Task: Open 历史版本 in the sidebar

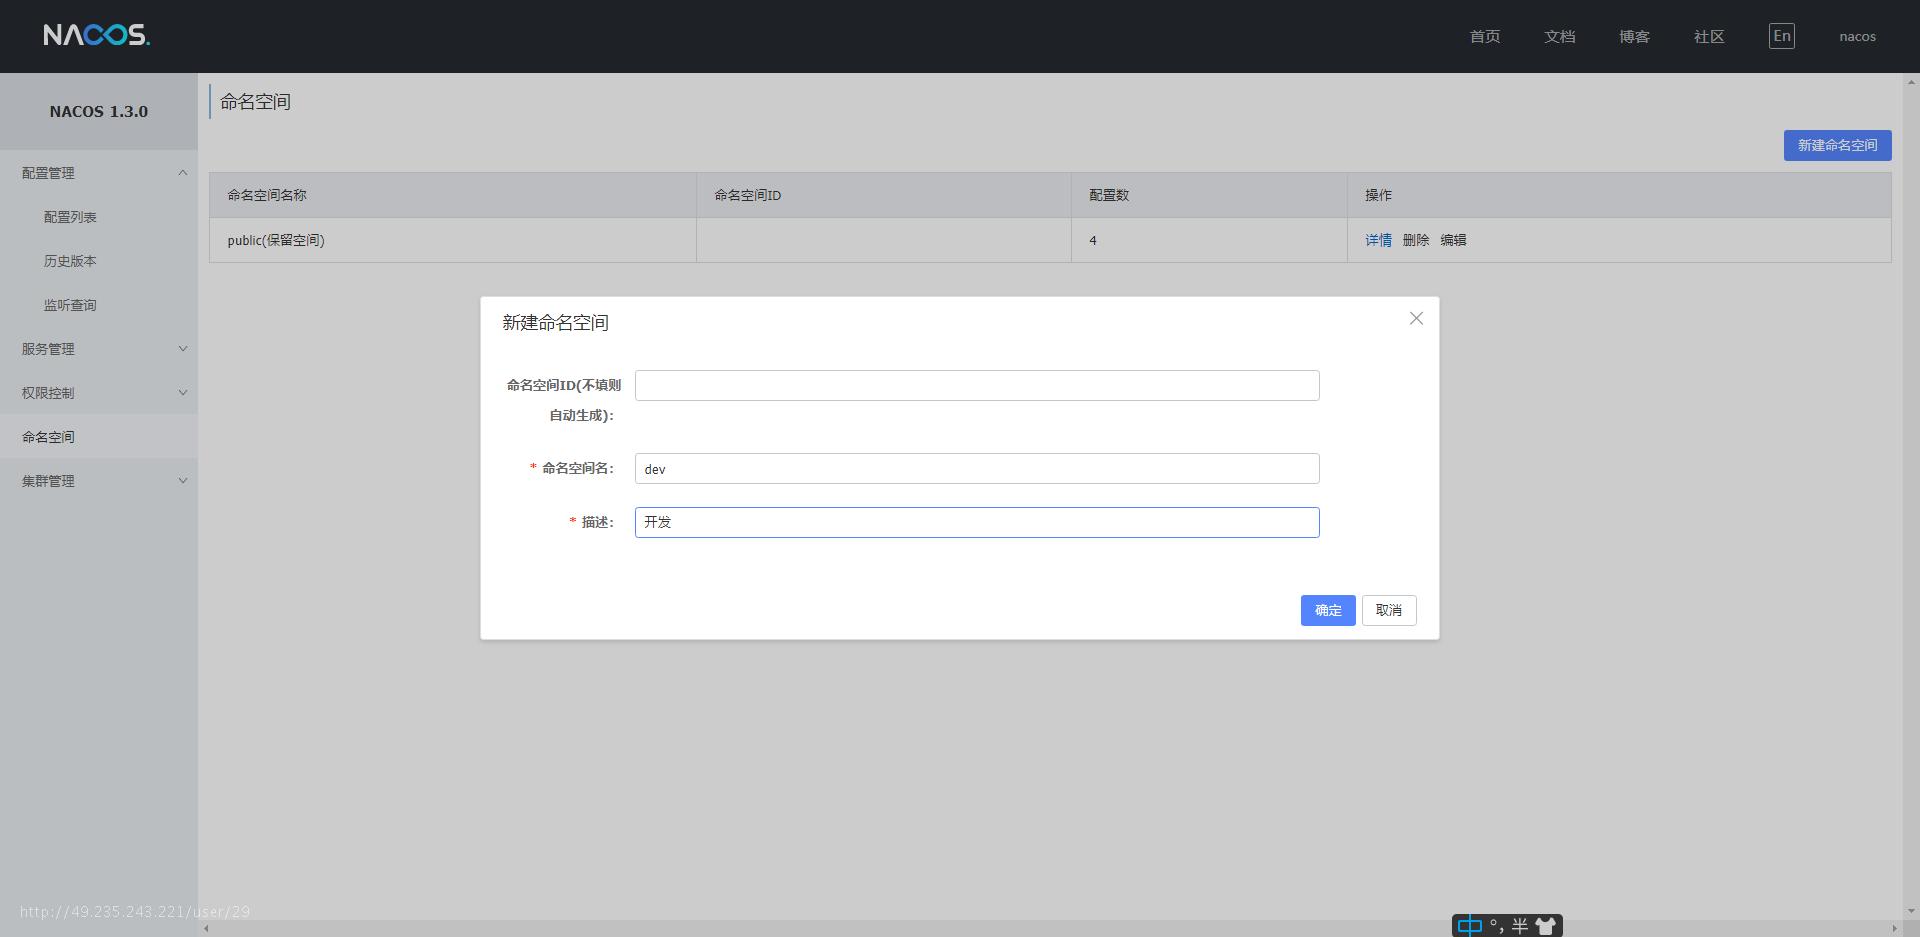Action: click(x=70, y=261)
